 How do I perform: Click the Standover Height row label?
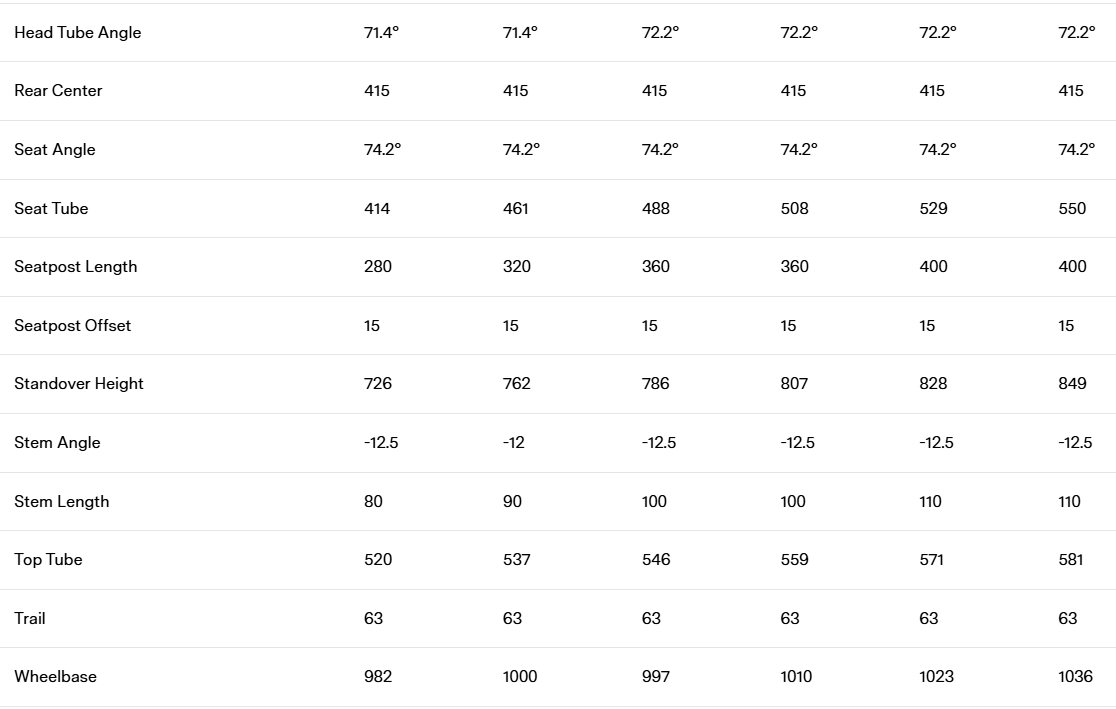point(79,384)
